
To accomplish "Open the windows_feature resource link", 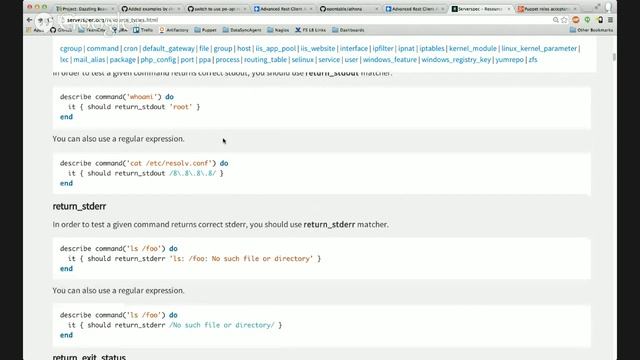I will point(390,59).
